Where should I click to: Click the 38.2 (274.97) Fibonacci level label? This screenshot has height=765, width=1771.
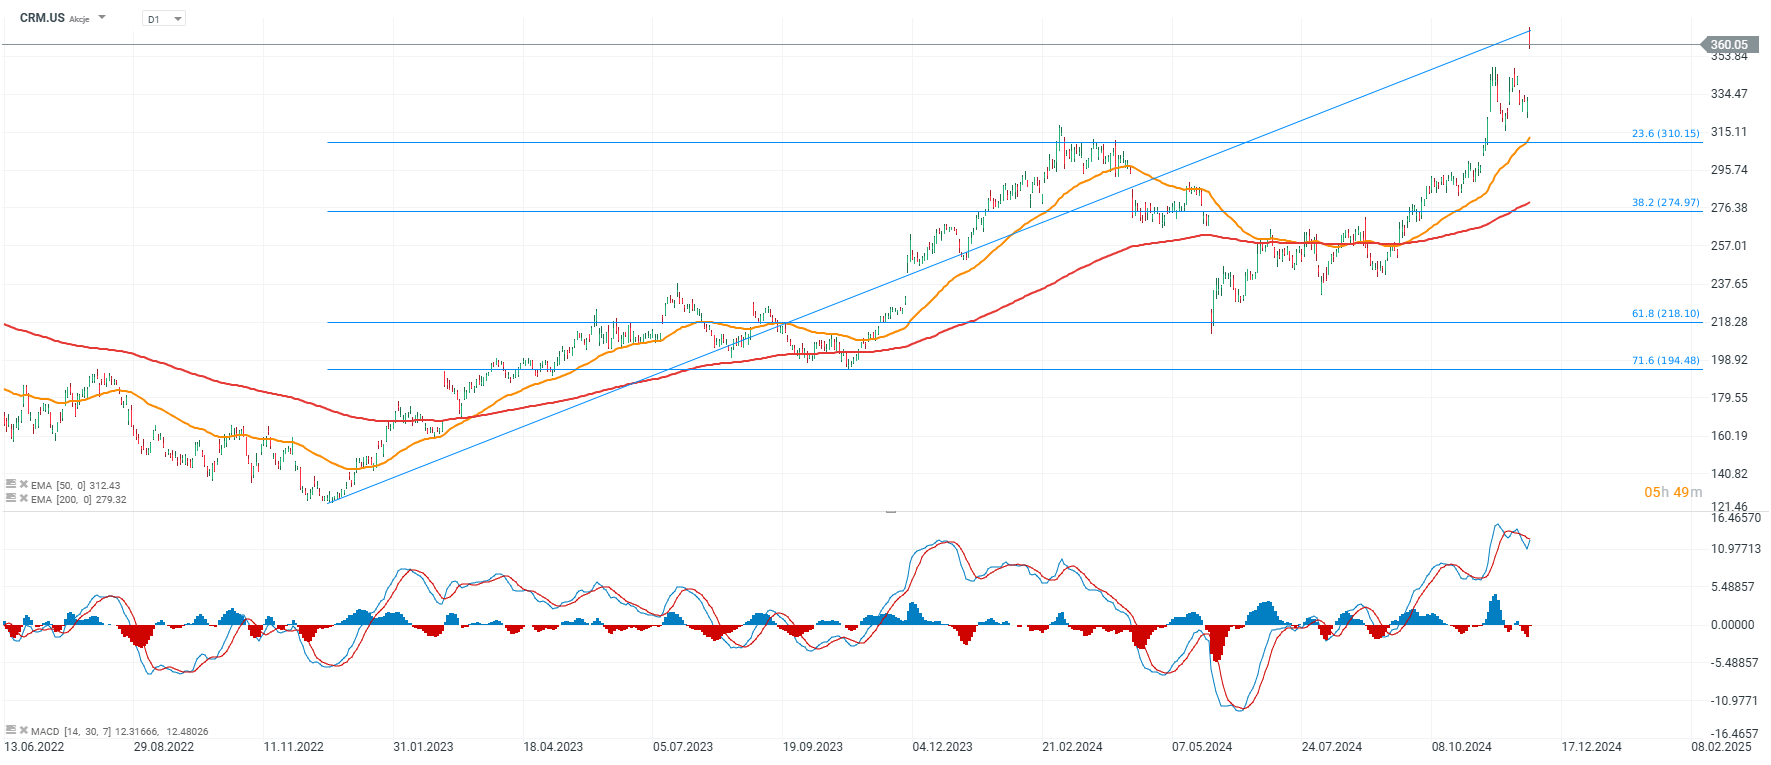pyautogui.click(x=1665, y=202)
